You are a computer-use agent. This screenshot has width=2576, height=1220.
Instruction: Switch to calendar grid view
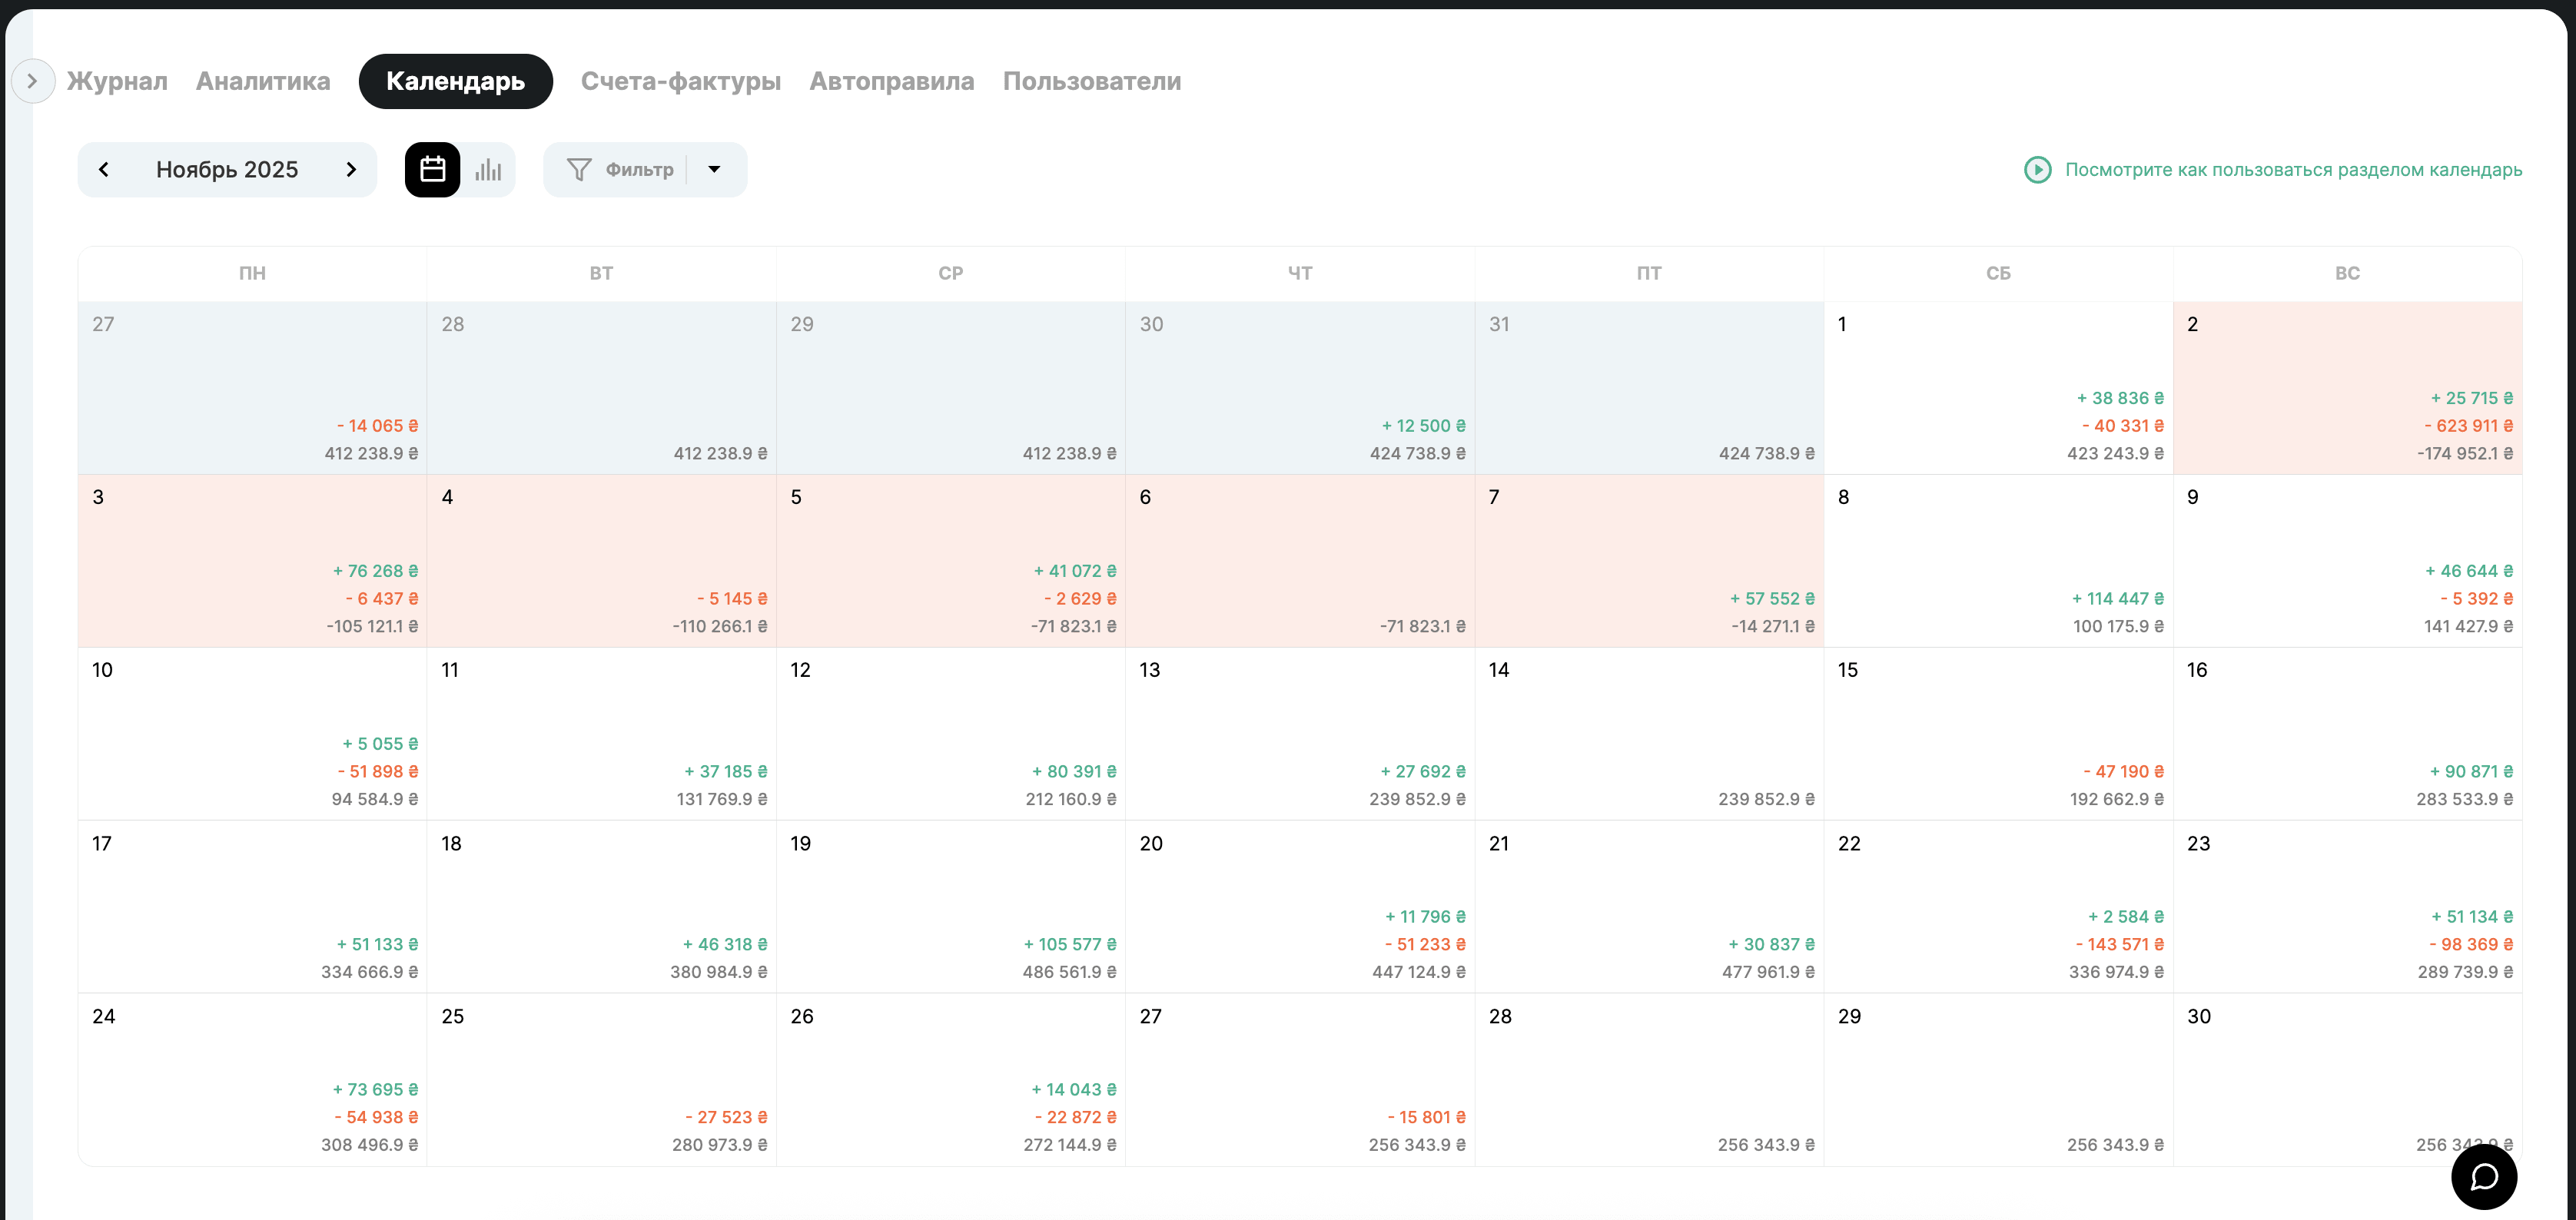pos(432,170)
